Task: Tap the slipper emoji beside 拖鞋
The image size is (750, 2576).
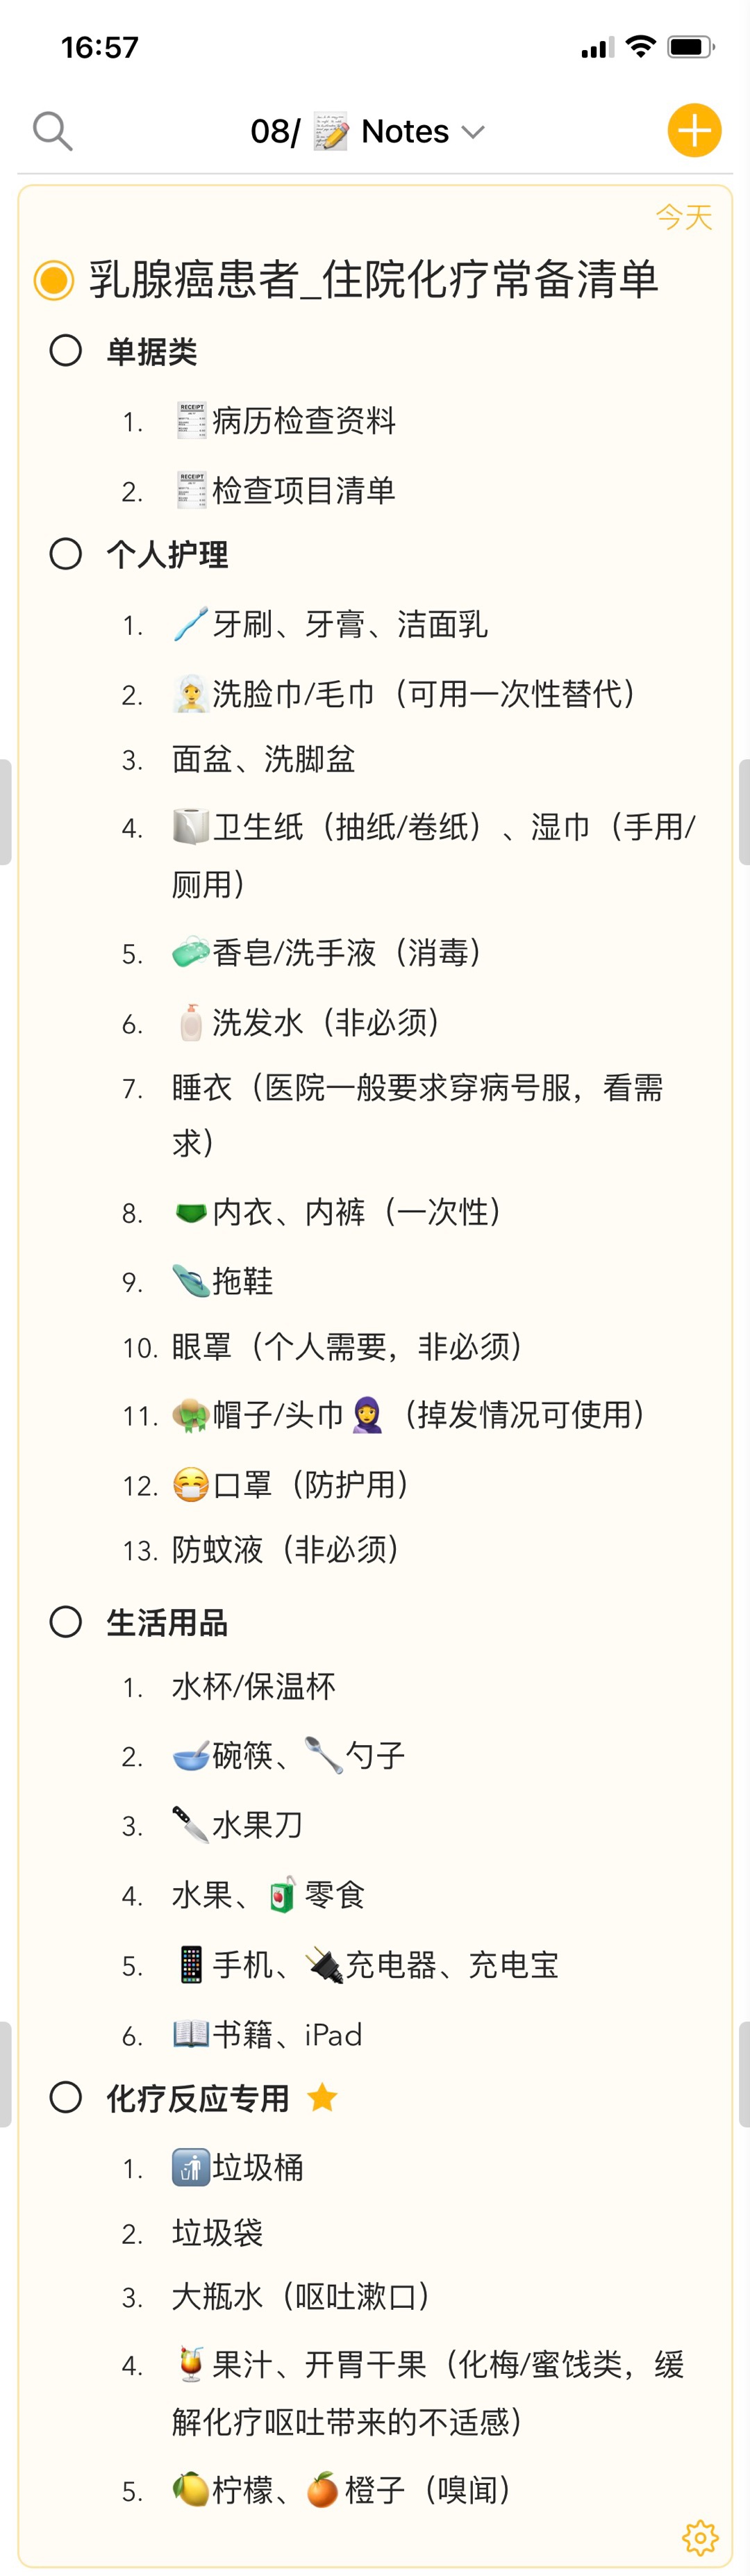Action: point(190,1280)
